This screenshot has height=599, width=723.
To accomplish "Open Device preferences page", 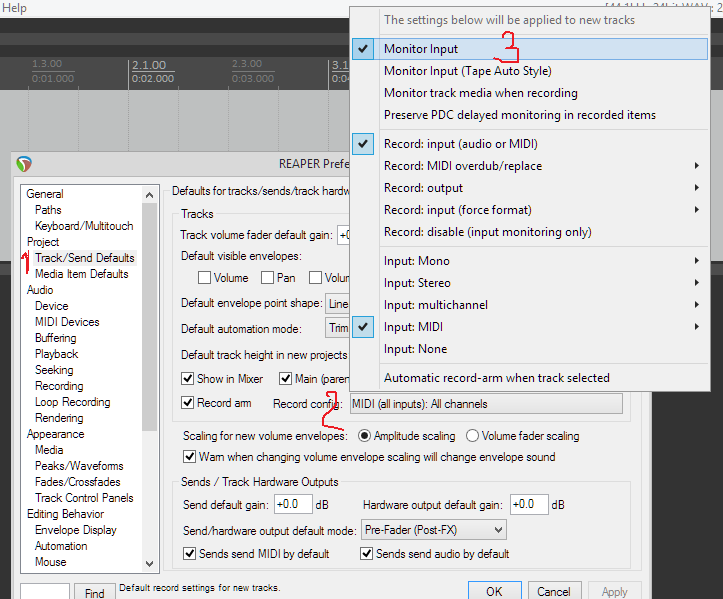I will tap(52, 306).
